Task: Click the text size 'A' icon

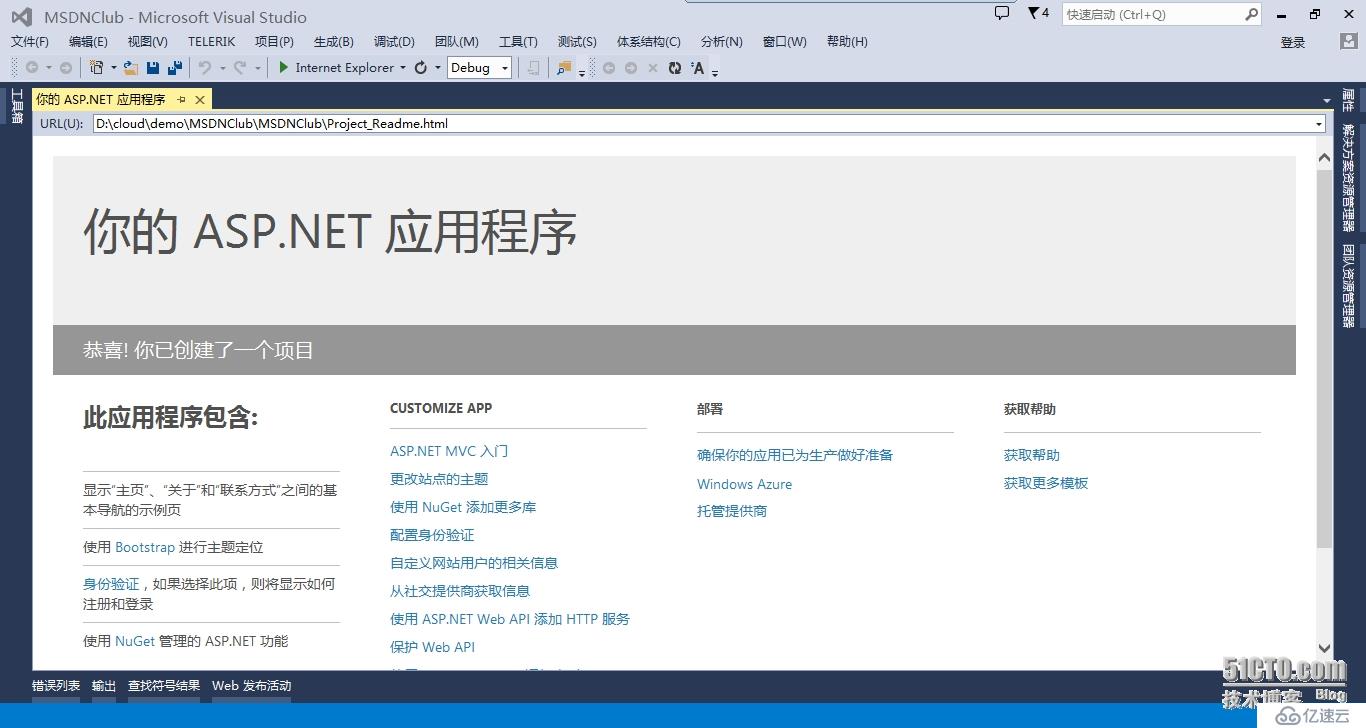Action: tap(698, 68)
